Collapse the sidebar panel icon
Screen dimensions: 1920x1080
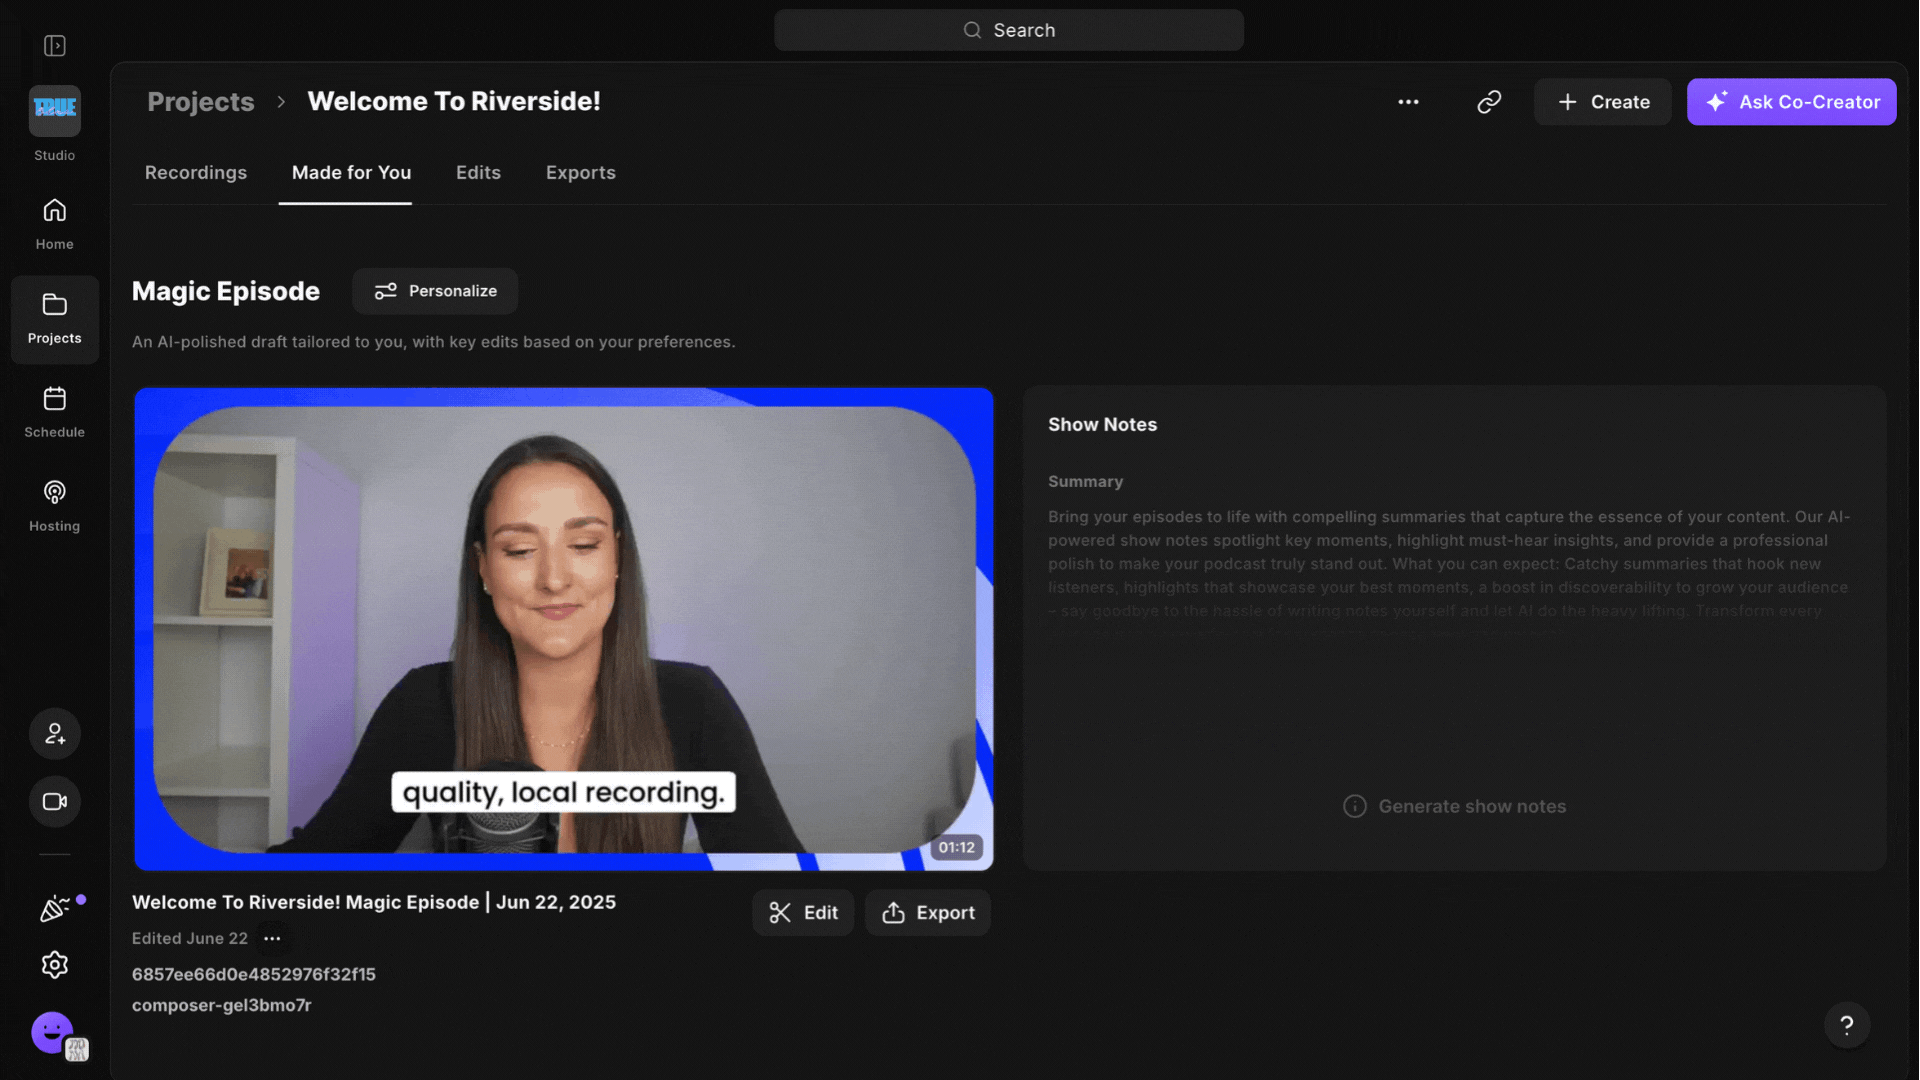[x=55, y=46]
